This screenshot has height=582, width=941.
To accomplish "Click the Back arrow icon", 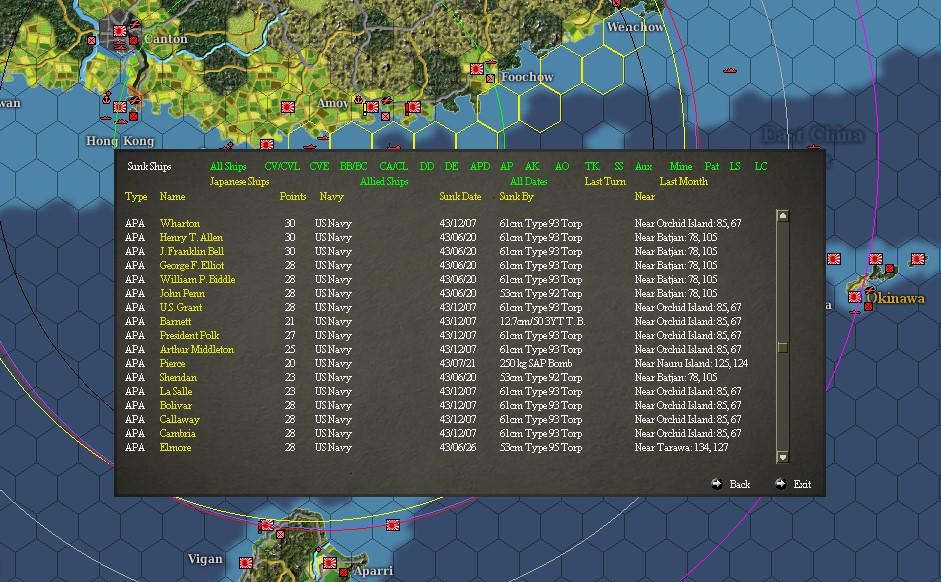I will pos(717,484).
